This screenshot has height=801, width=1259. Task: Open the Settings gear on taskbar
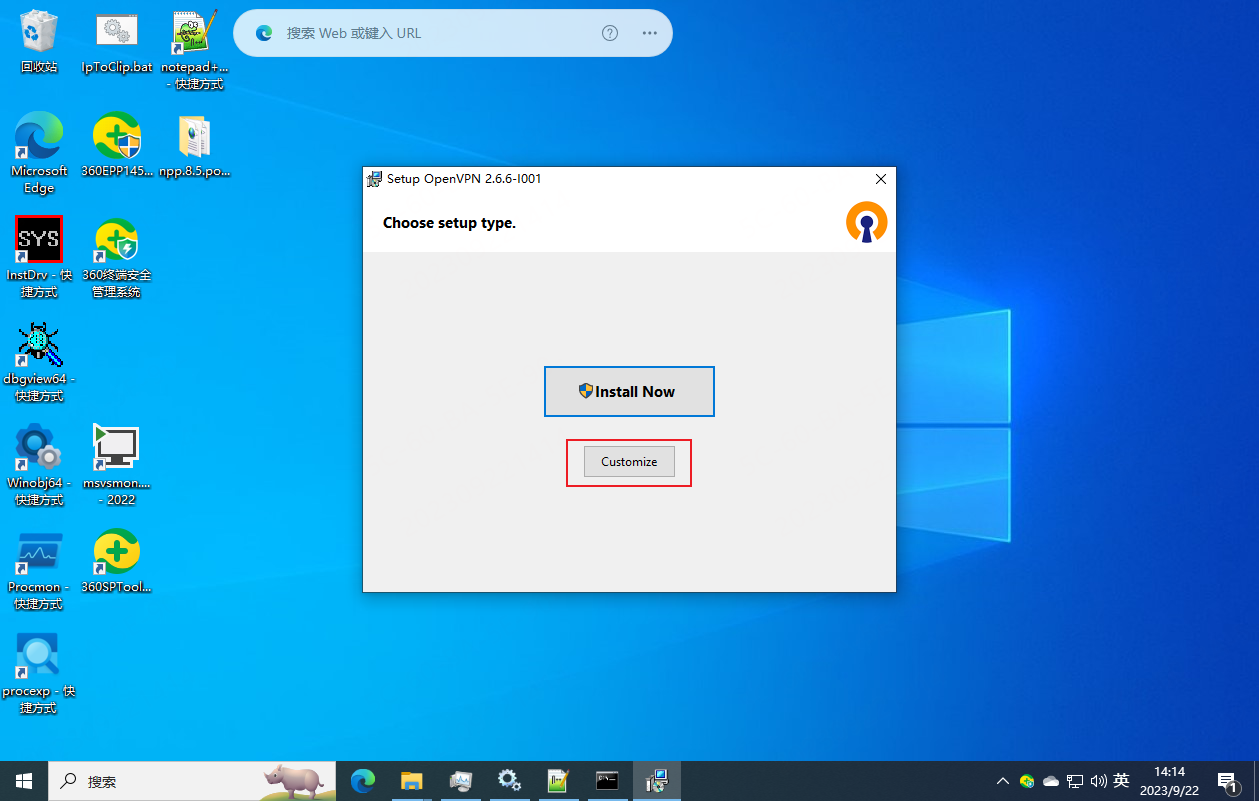click(509, 781)
